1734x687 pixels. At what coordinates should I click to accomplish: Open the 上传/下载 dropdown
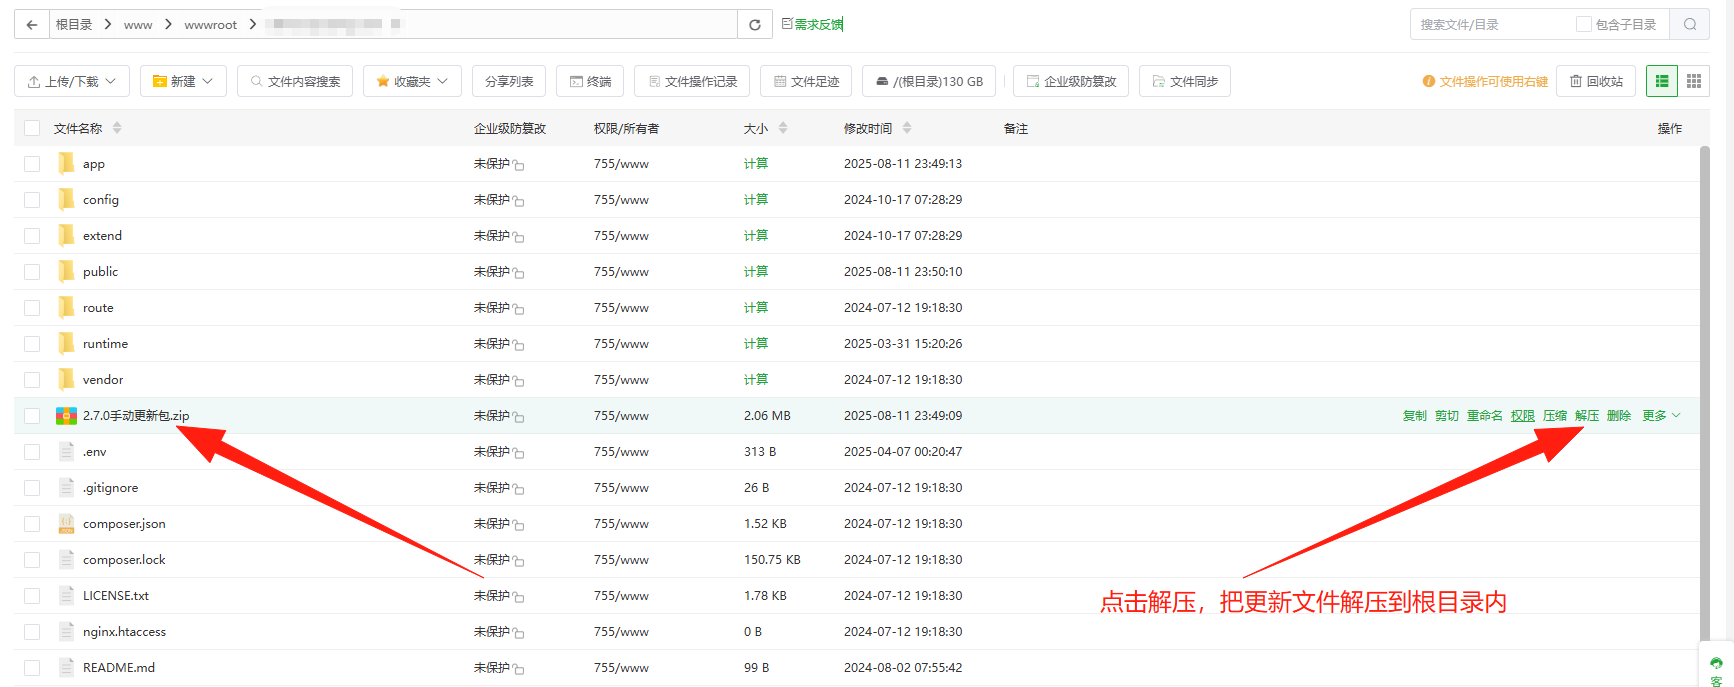(72, 81)
